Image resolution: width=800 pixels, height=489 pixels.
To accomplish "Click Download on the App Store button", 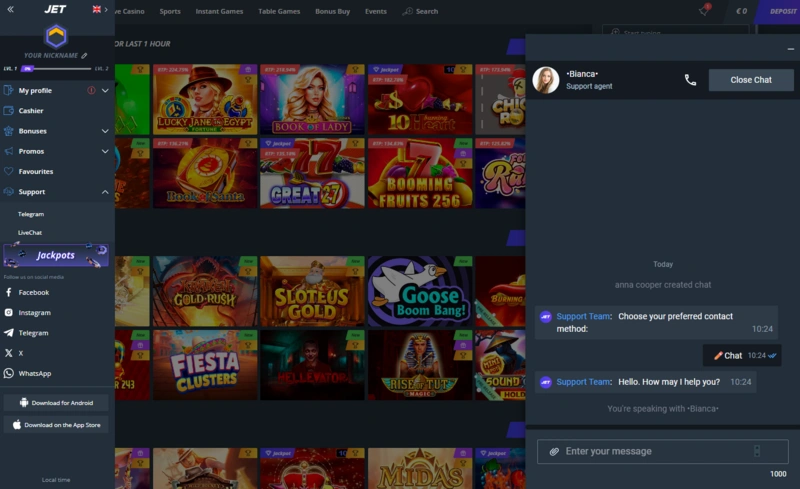I will pos(56,425).
